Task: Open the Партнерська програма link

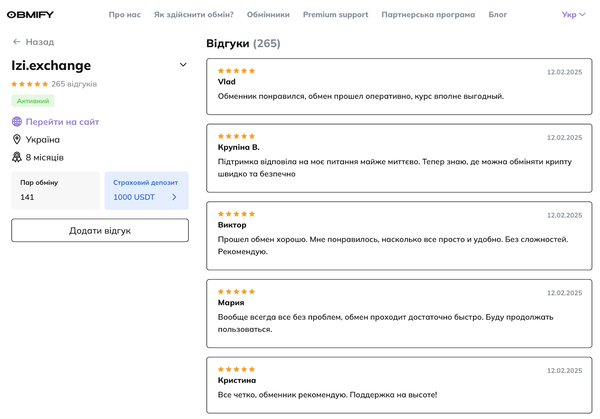Action: pos(428,15)
